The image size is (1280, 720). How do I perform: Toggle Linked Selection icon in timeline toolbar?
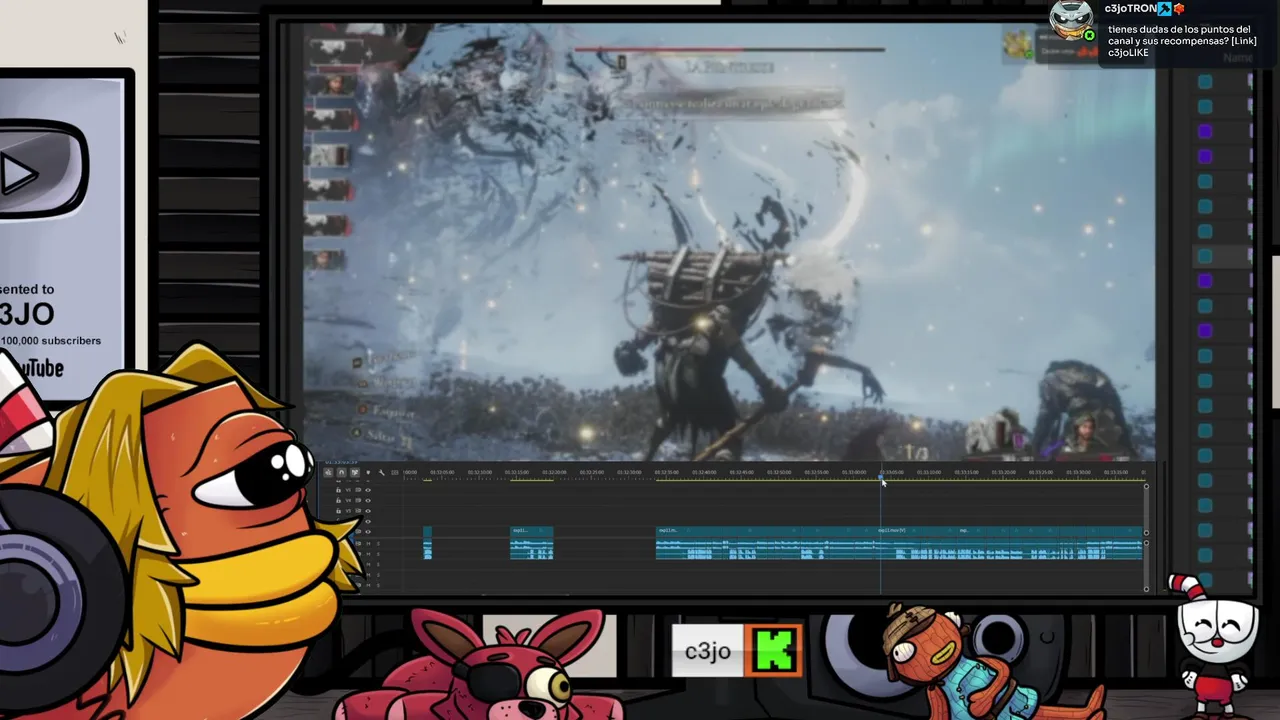tap(355, 472)
